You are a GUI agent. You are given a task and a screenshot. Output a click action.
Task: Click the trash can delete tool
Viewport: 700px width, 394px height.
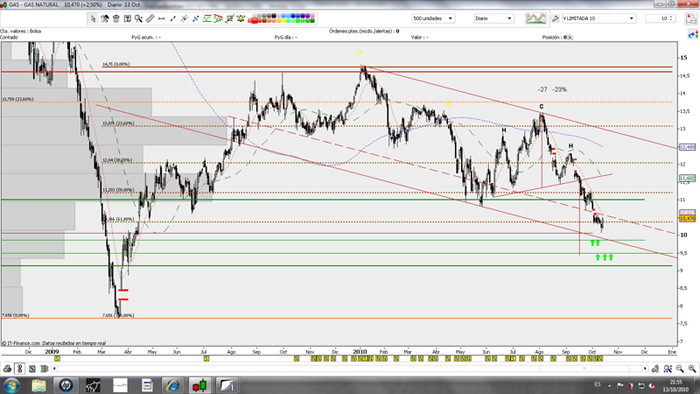[116, 19]
